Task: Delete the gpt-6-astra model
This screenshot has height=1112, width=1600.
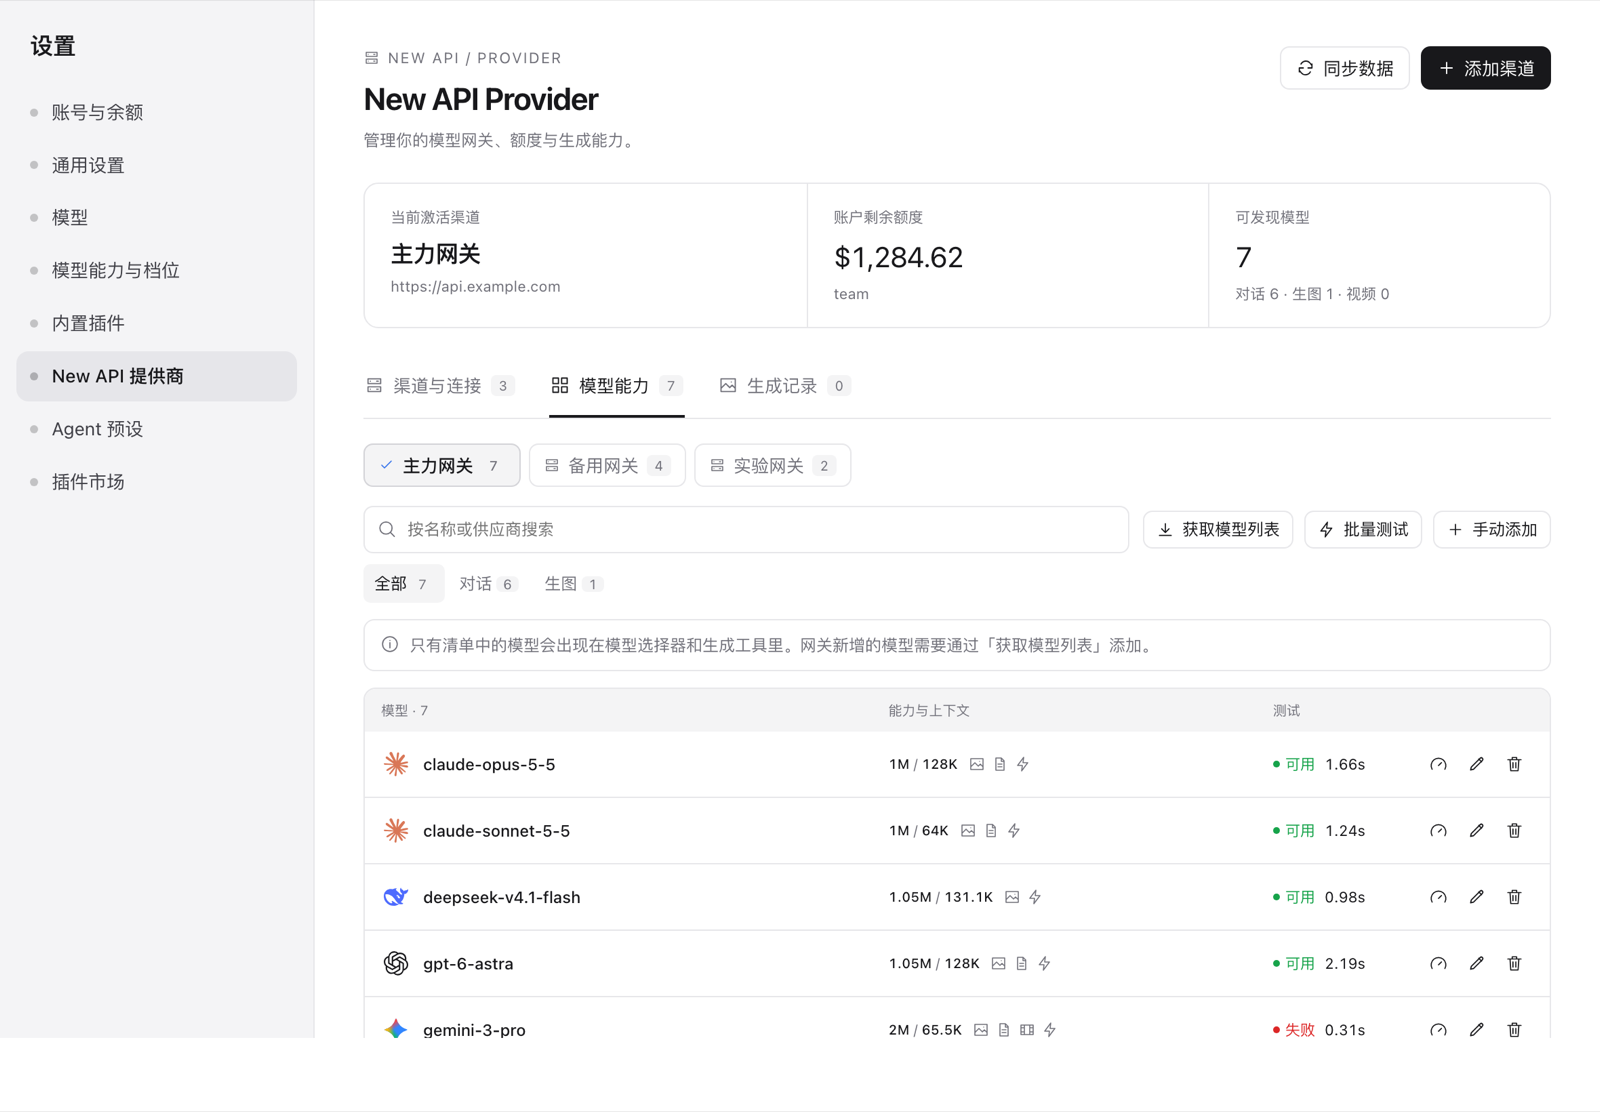Action: click(x=1514, y=963)
